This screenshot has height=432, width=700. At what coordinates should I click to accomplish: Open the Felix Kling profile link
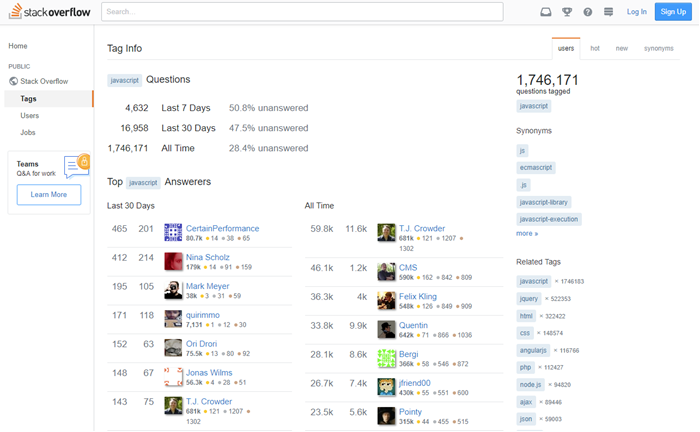418,296
